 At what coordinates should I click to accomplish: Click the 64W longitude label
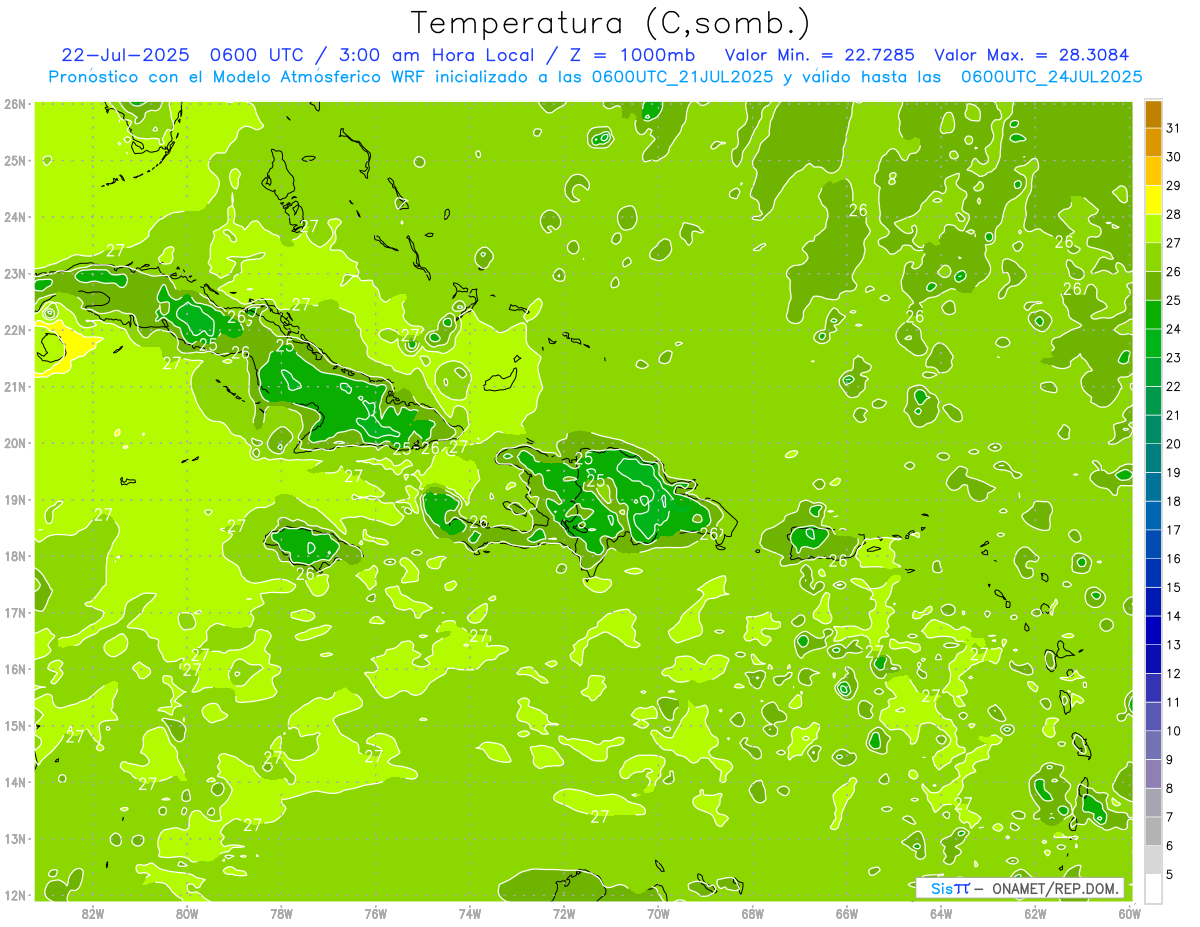pyautogui.click(x=941, y=913)
